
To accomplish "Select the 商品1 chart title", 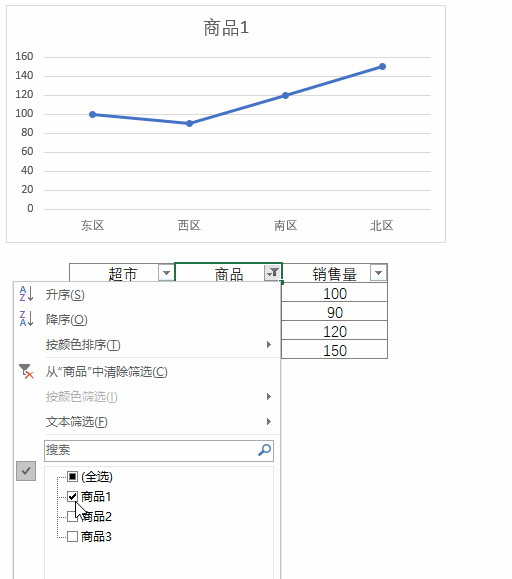I will 226,28.
